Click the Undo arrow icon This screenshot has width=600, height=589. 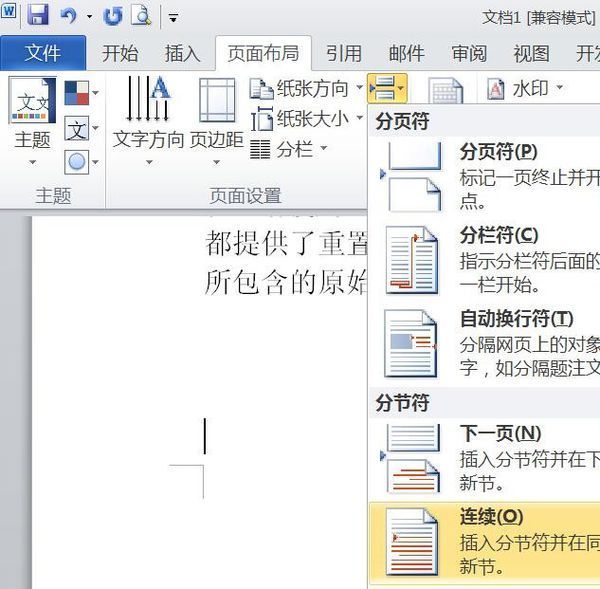[x=68, y=15]
